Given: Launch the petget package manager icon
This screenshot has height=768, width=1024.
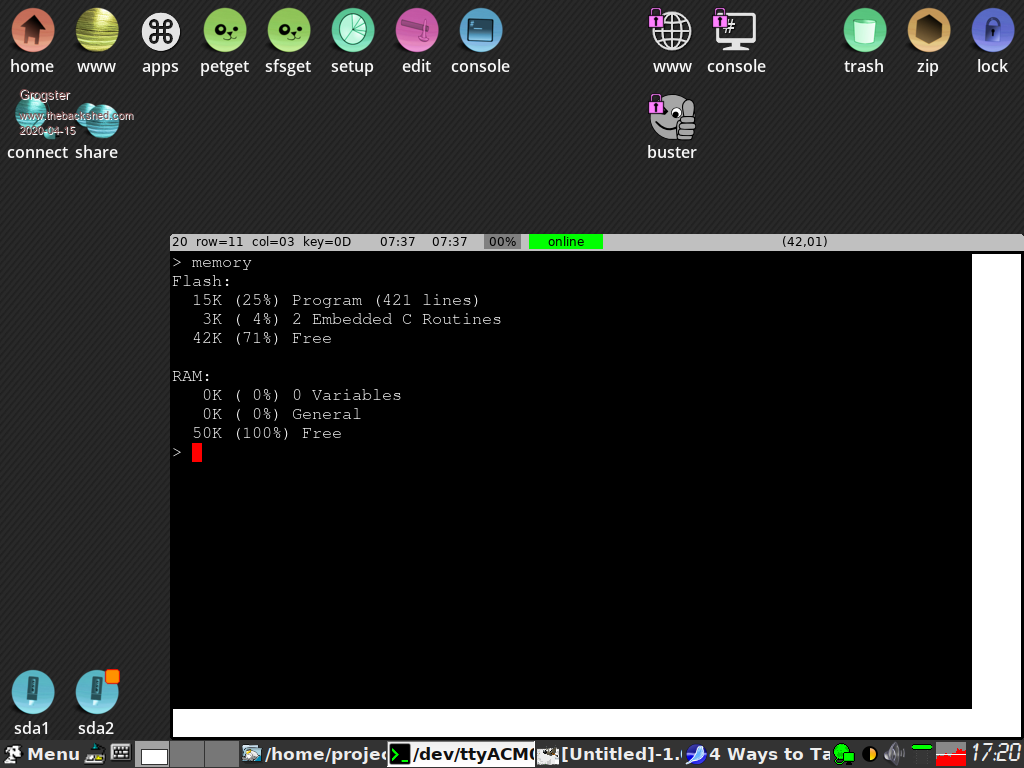Looking at the screenshot, I should pos(224,31).
